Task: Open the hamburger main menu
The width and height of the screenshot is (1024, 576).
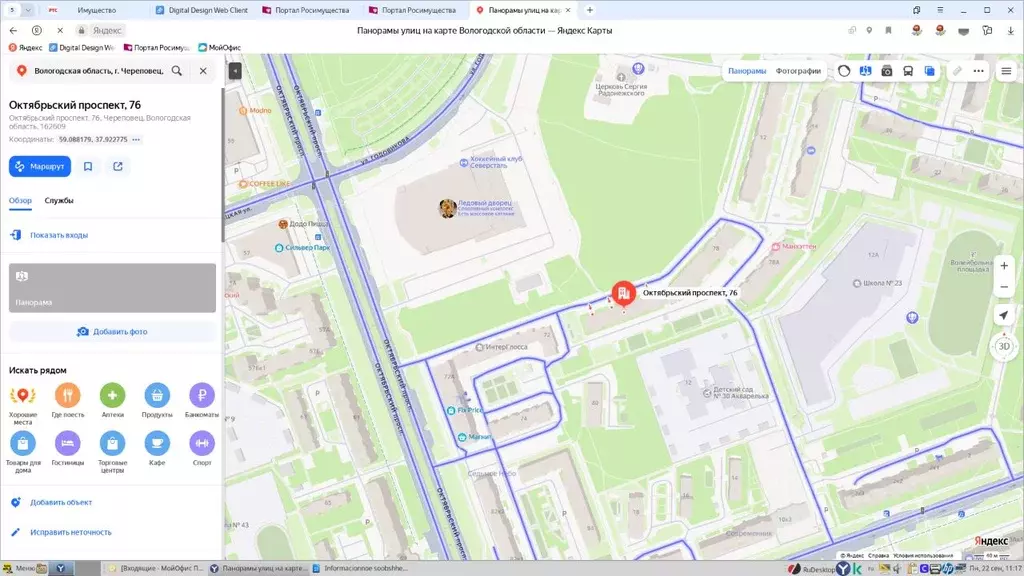Action: pyautogui.click(x=1005, y=71)
